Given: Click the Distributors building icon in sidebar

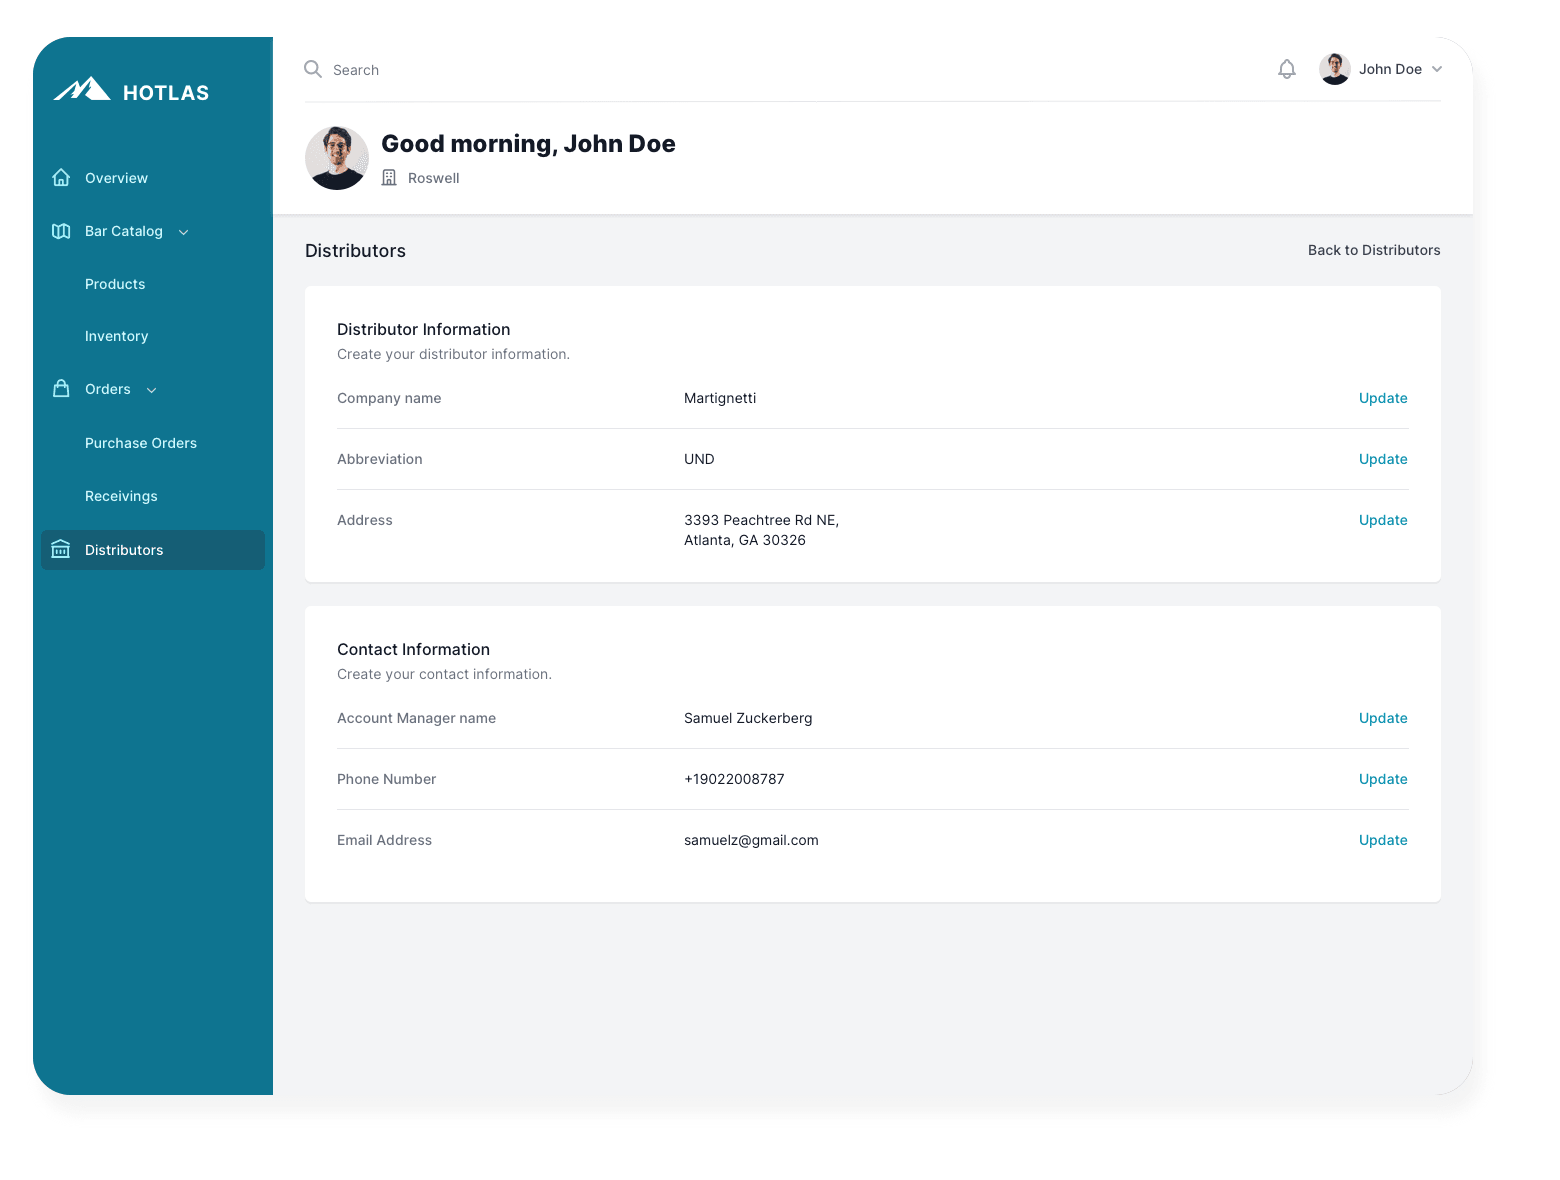Looking at the screenshot, I should 61,549.
